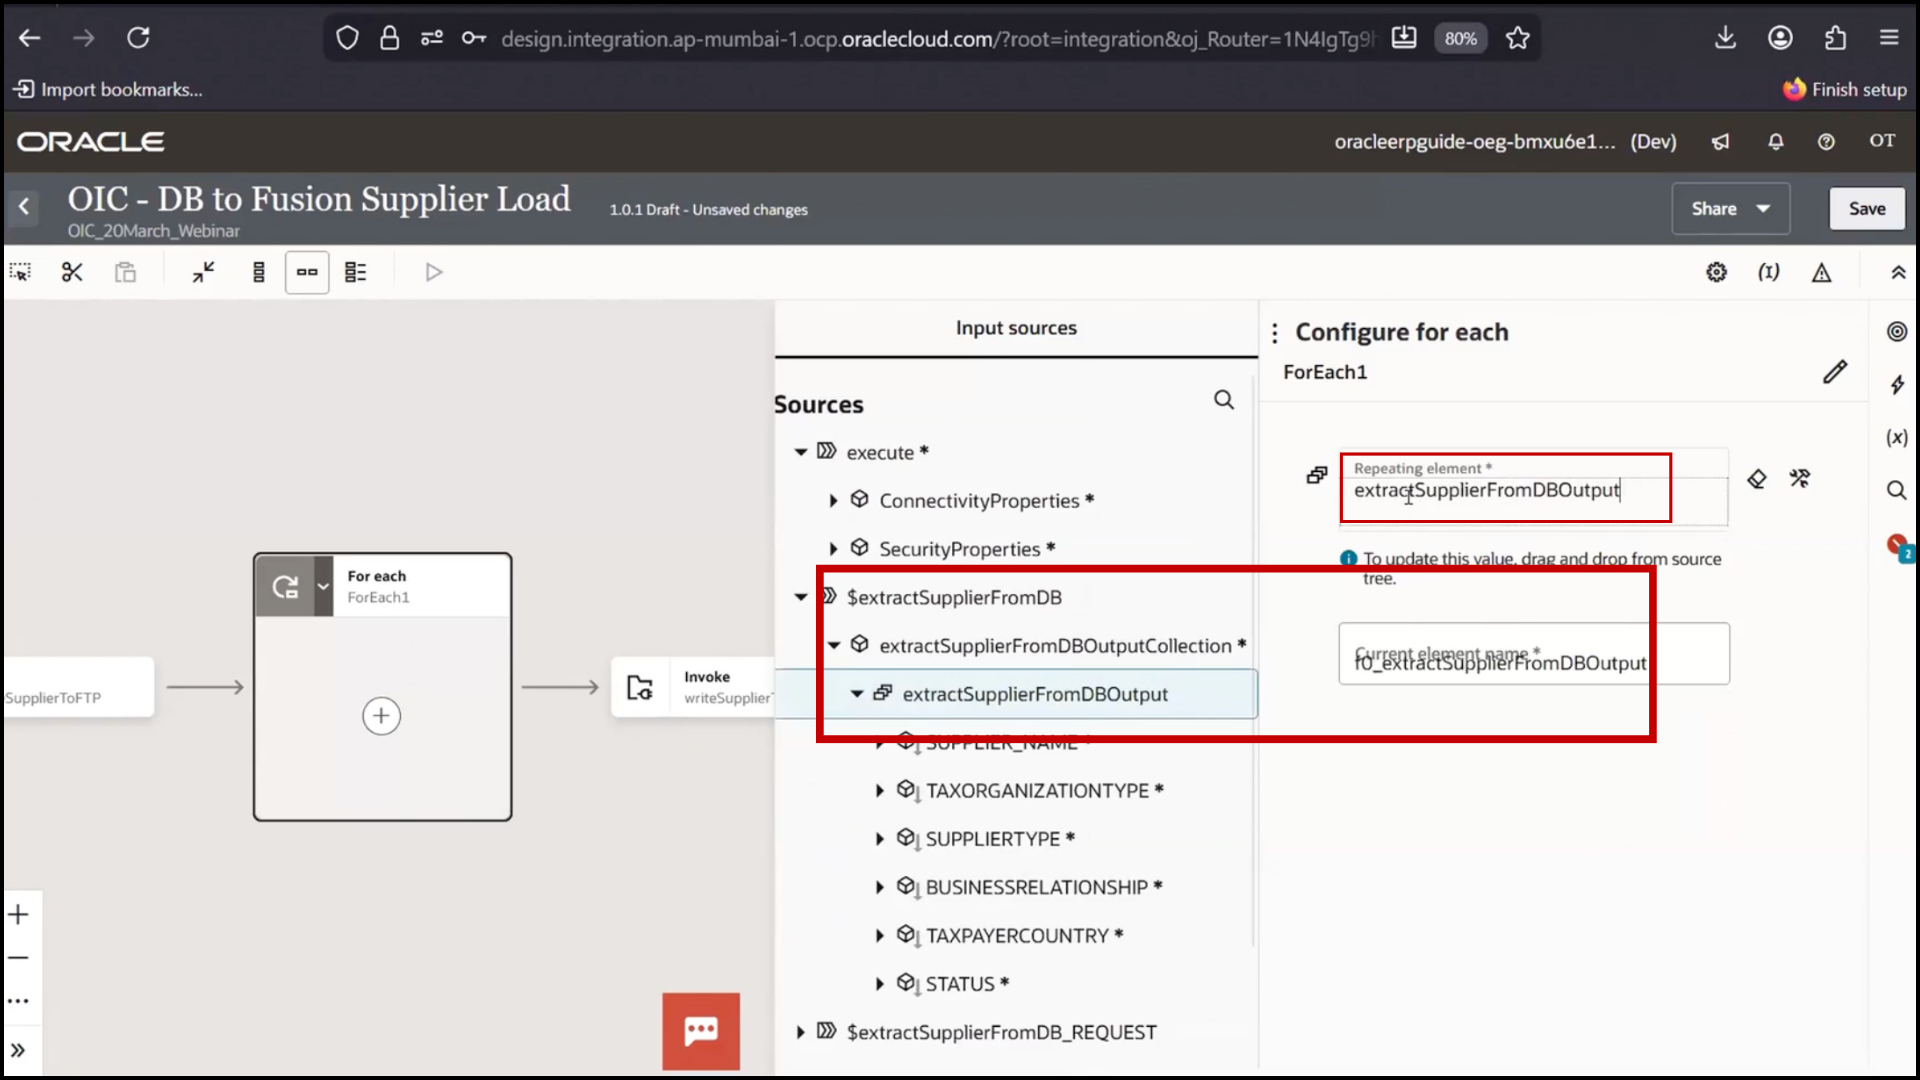Expand the left panel double chevron

[x=19, y=1050]
